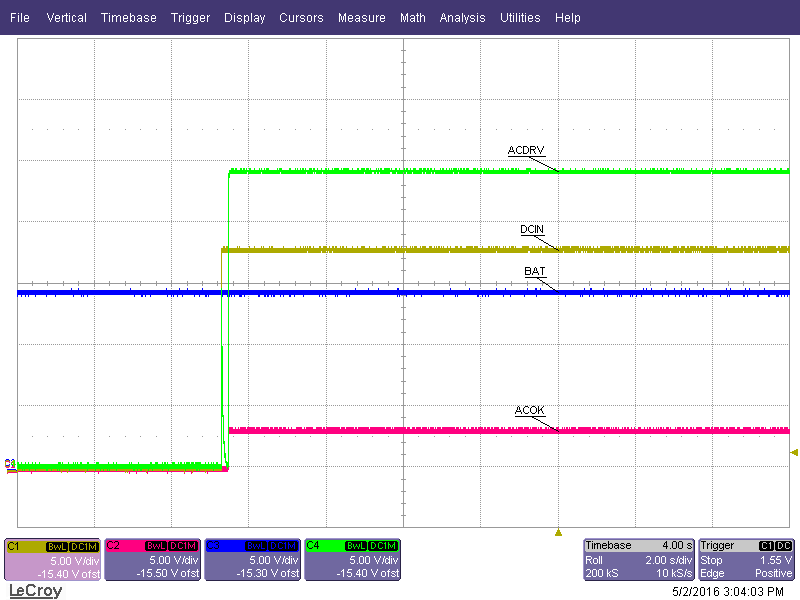Open the Display menu
The image size is (800, 600).
point(244,18)
